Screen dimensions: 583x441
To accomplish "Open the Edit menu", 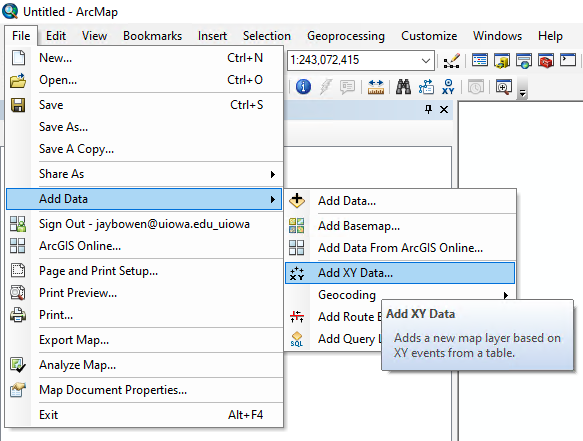I will click(x=56, y=36).
